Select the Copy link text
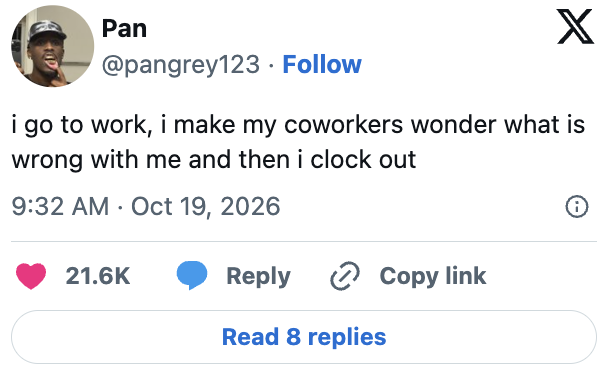Screen dimensions: 612x386 pyautogui.click(x=433, y=277)
